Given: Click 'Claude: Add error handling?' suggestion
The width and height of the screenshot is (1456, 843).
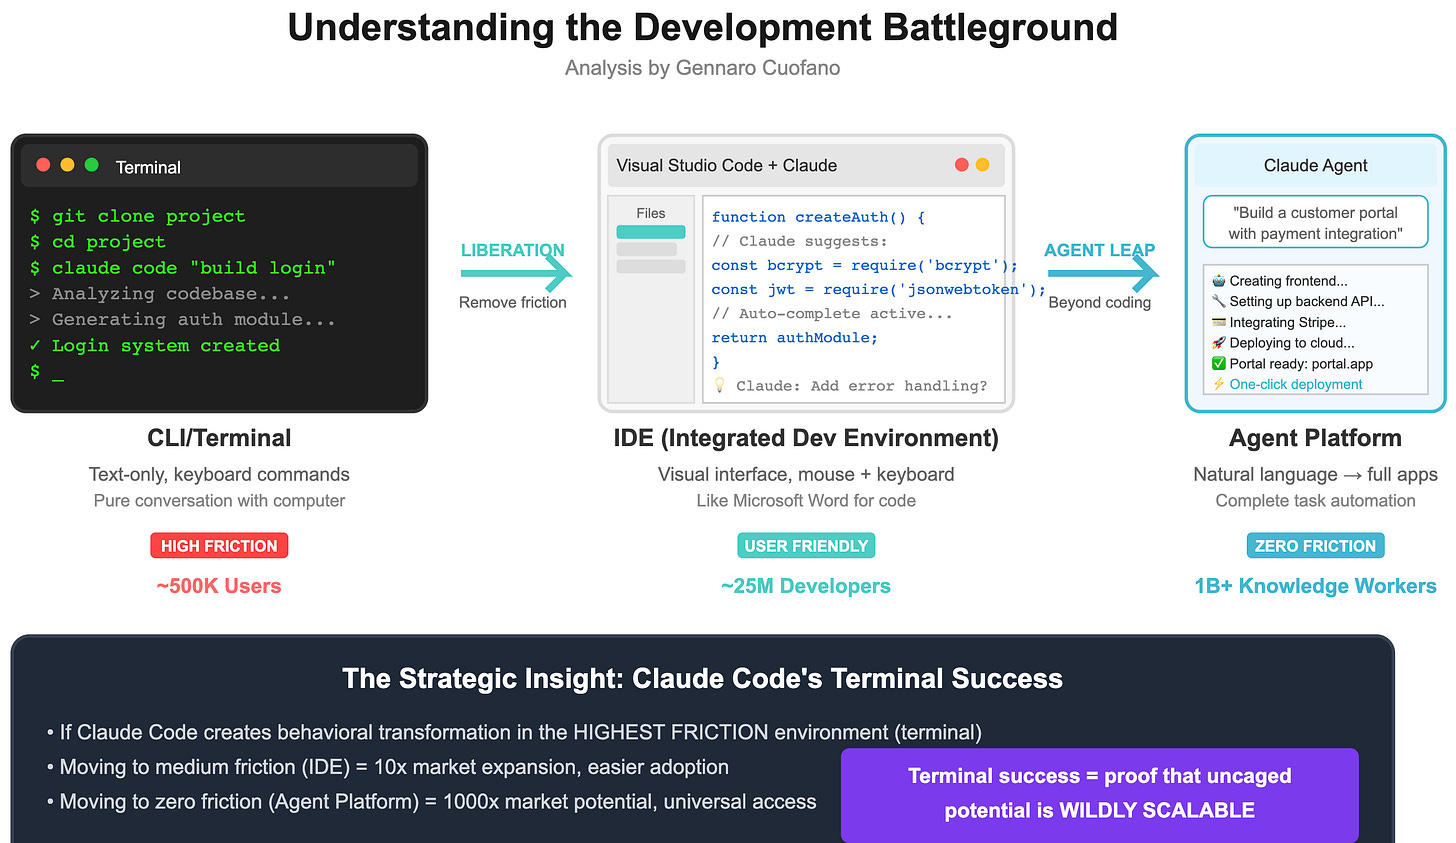Looking at the screenshot, I should 861,385.
